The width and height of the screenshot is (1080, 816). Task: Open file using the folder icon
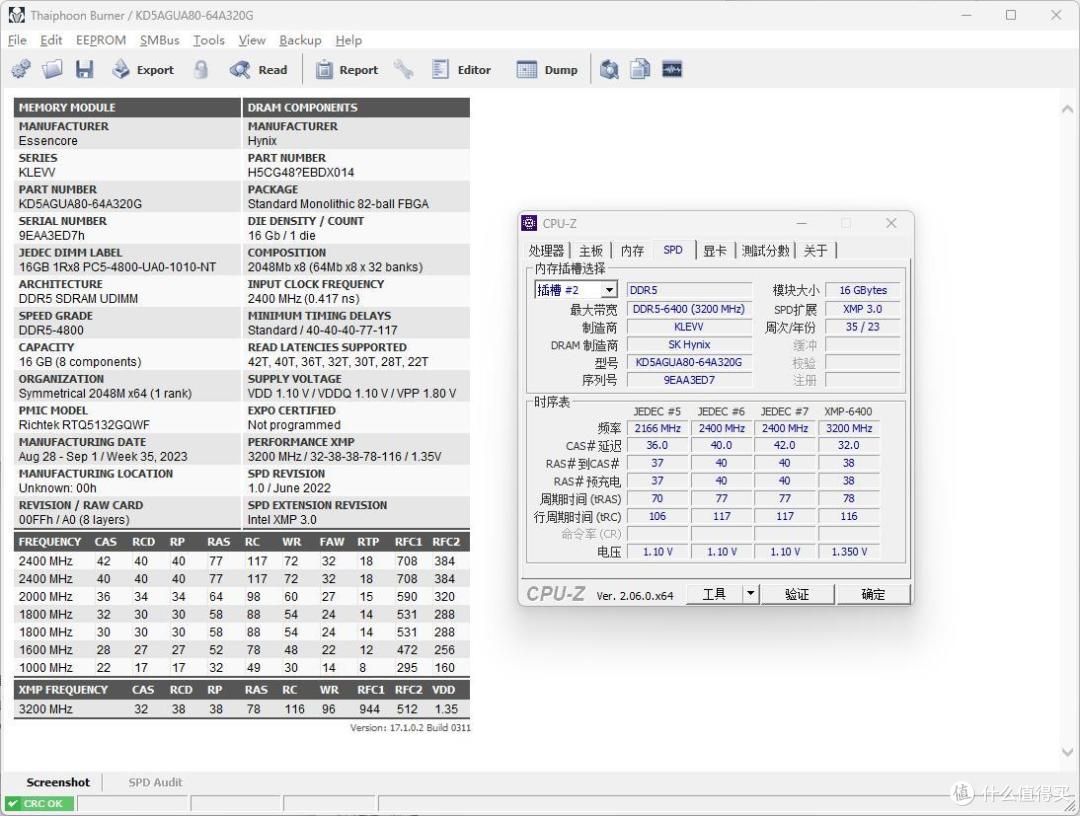[x=53, y=70]
